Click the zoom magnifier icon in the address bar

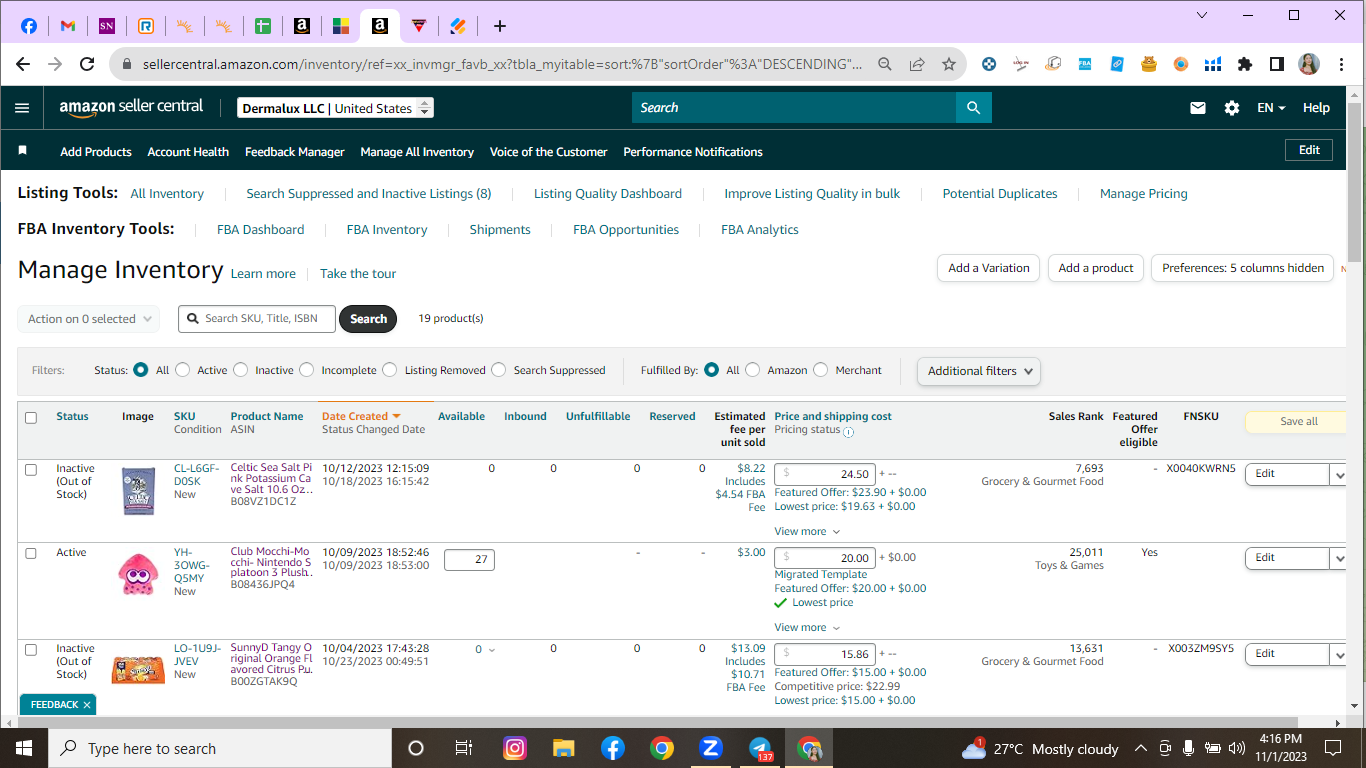[885, 64]
